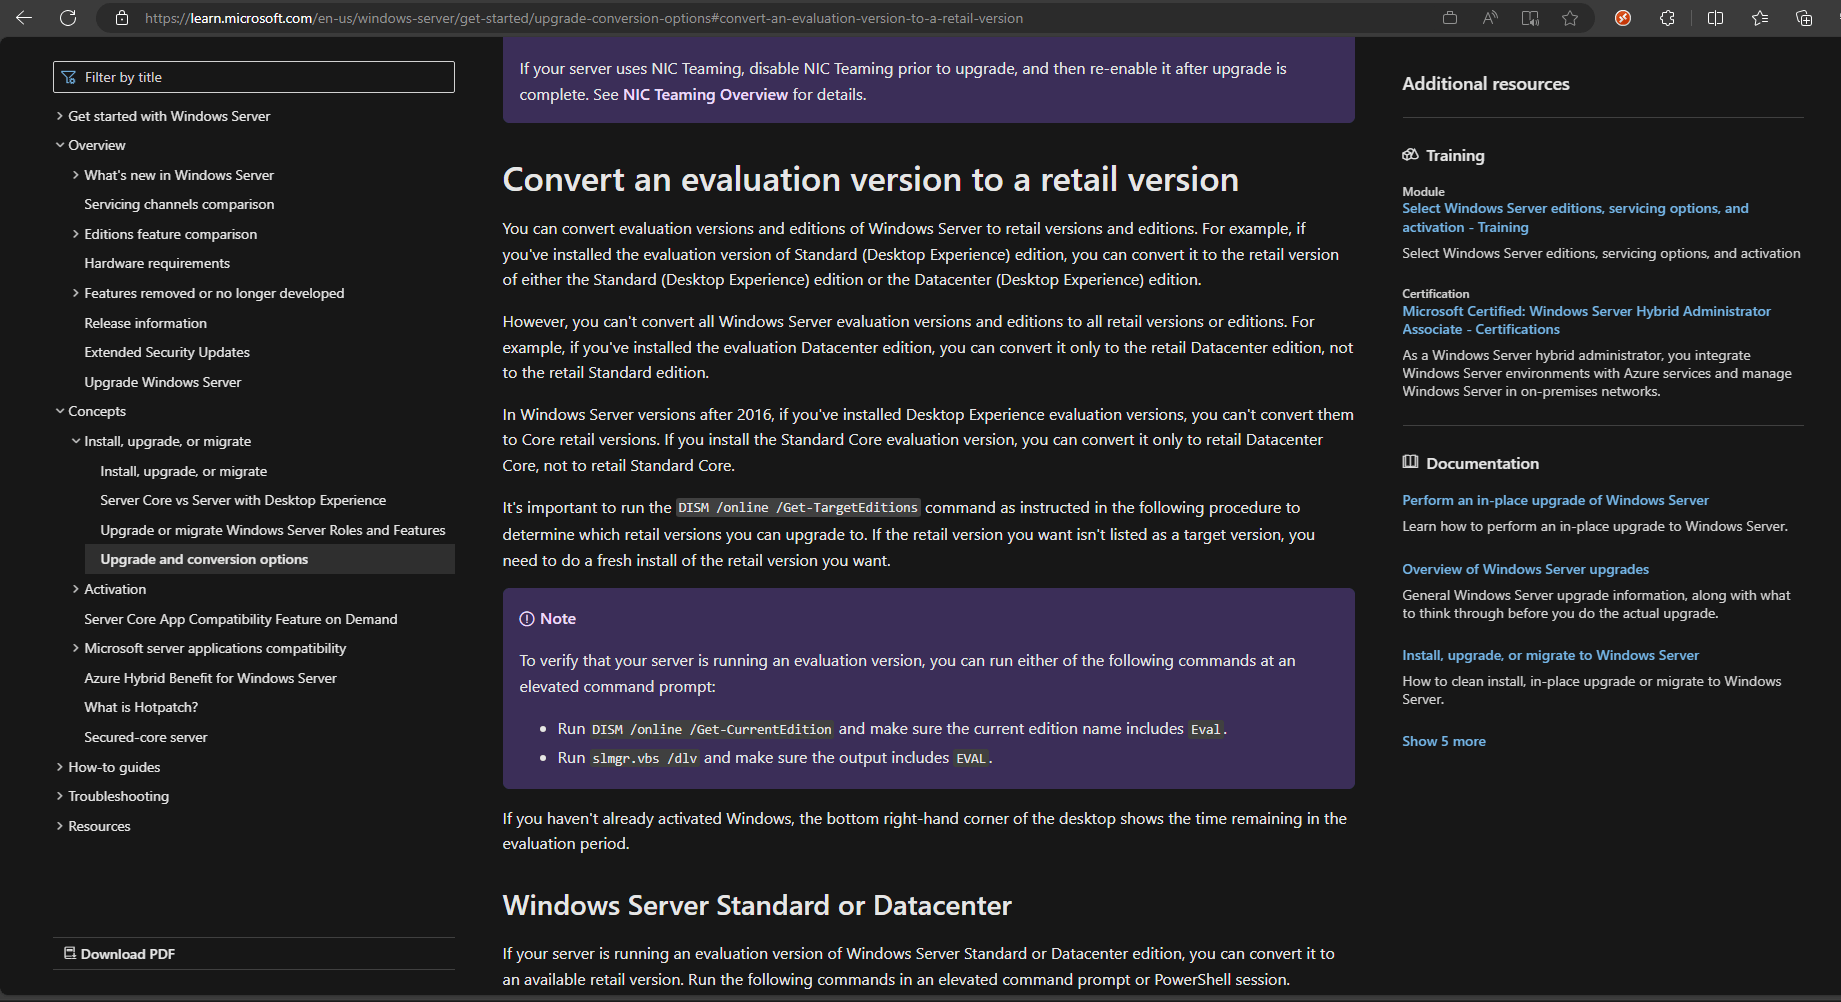Click Show 5 more resources

tap(1444, 741)
